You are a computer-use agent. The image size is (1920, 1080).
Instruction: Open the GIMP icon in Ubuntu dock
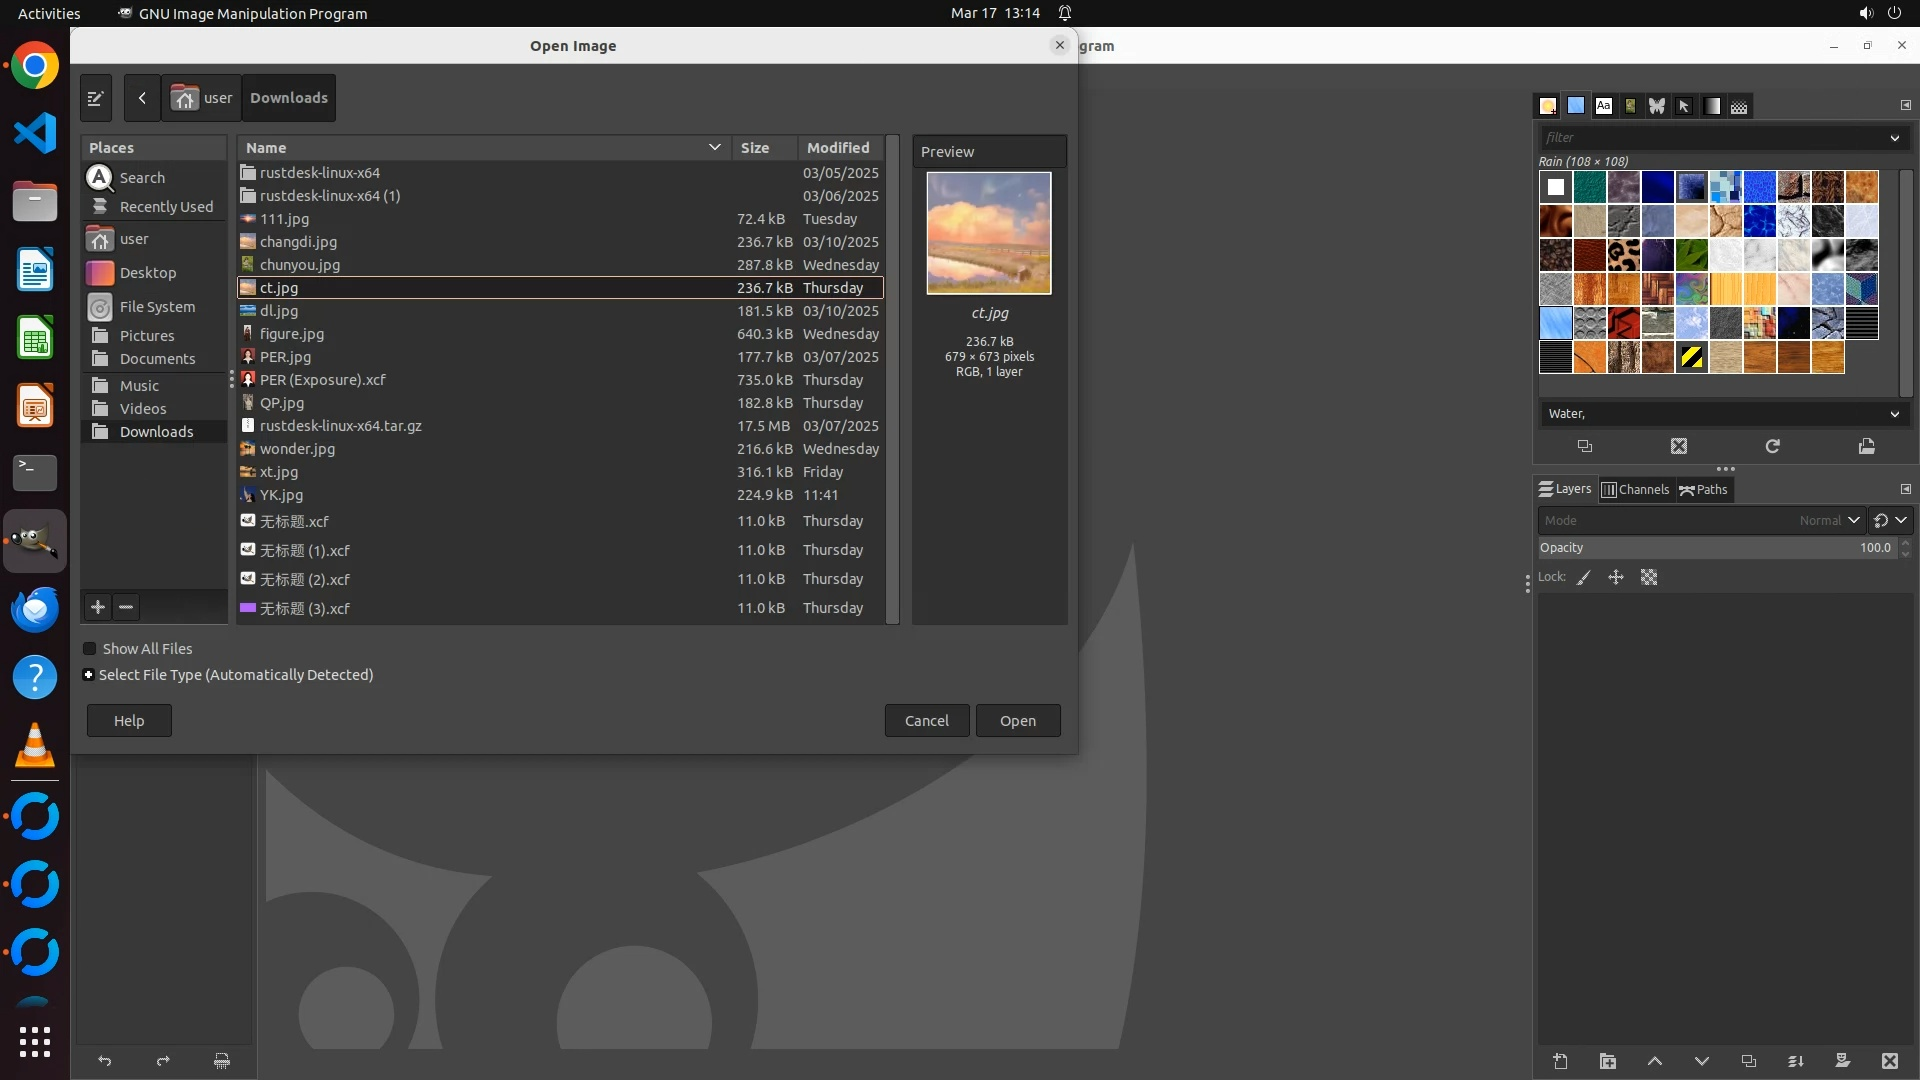tap(35, 541)
